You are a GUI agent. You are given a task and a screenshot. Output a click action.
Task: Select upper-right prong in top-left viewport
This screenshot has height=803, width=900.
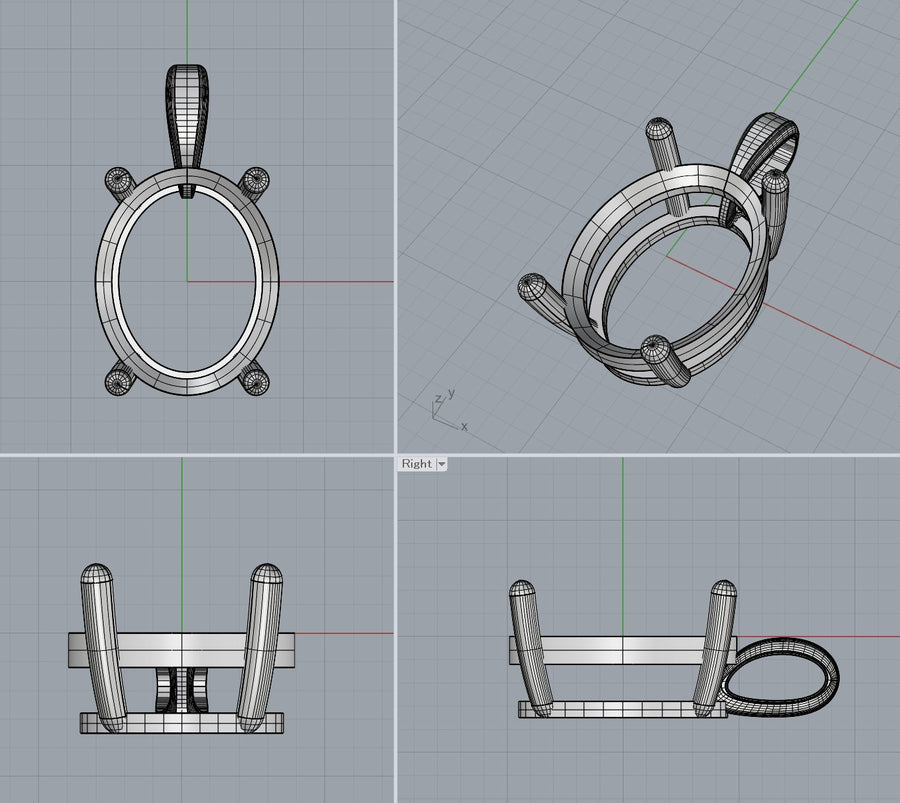click(x=256, y=181)
